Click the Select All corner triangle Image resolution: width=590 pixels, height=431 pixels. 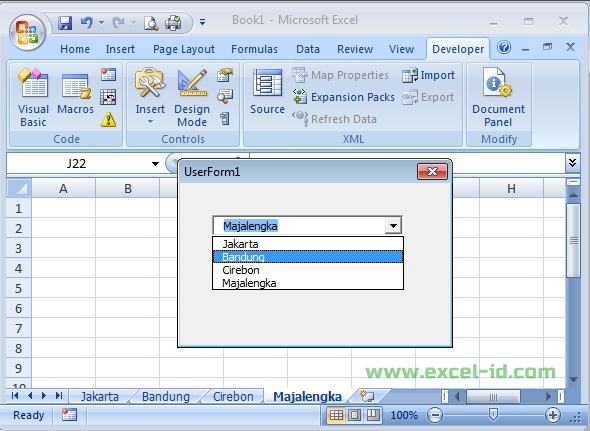coord(19,188)
